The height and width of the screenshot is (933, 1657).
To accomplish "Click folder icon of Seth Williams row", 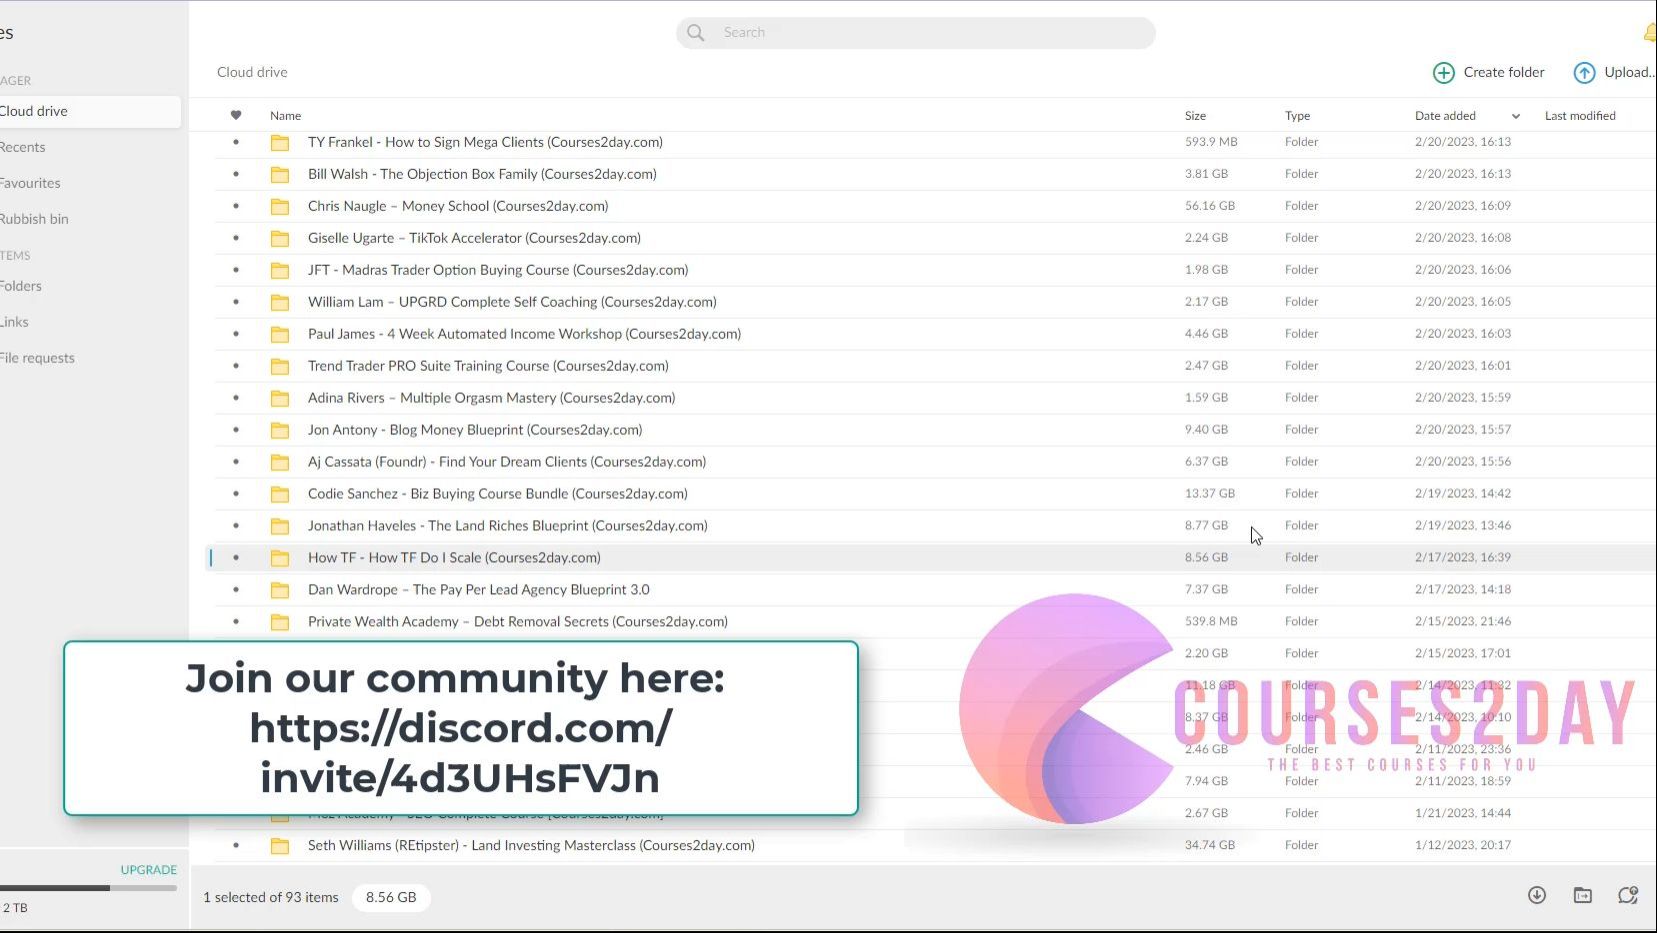I will pyautogui.click(x=280, y=847).
